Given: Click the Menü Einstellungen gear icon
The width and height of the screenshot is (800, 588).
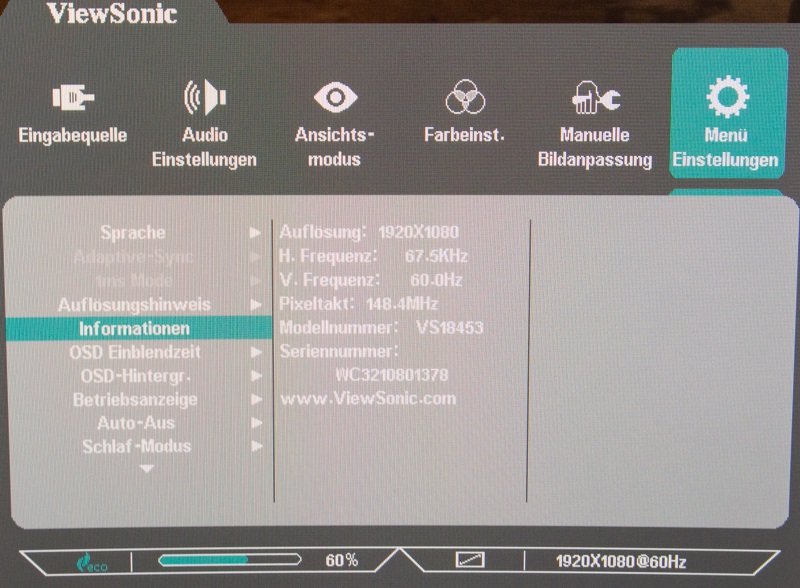Looking at the screenshot, I should click(x=727, y=96).
